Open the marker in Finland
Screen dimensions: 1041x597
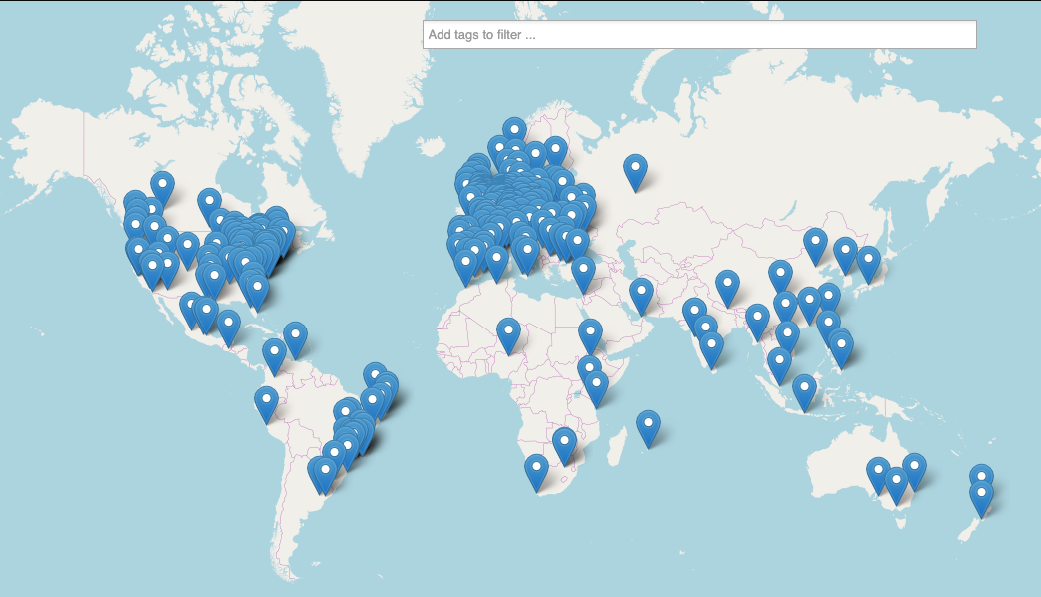tap(556, 154)
